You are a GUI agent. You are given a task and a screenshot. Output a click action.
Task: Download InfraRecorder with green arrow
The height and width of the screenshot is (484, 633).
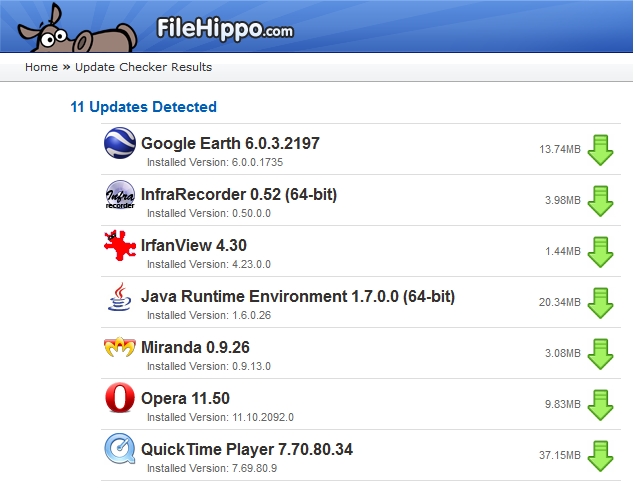pos(600,201)
